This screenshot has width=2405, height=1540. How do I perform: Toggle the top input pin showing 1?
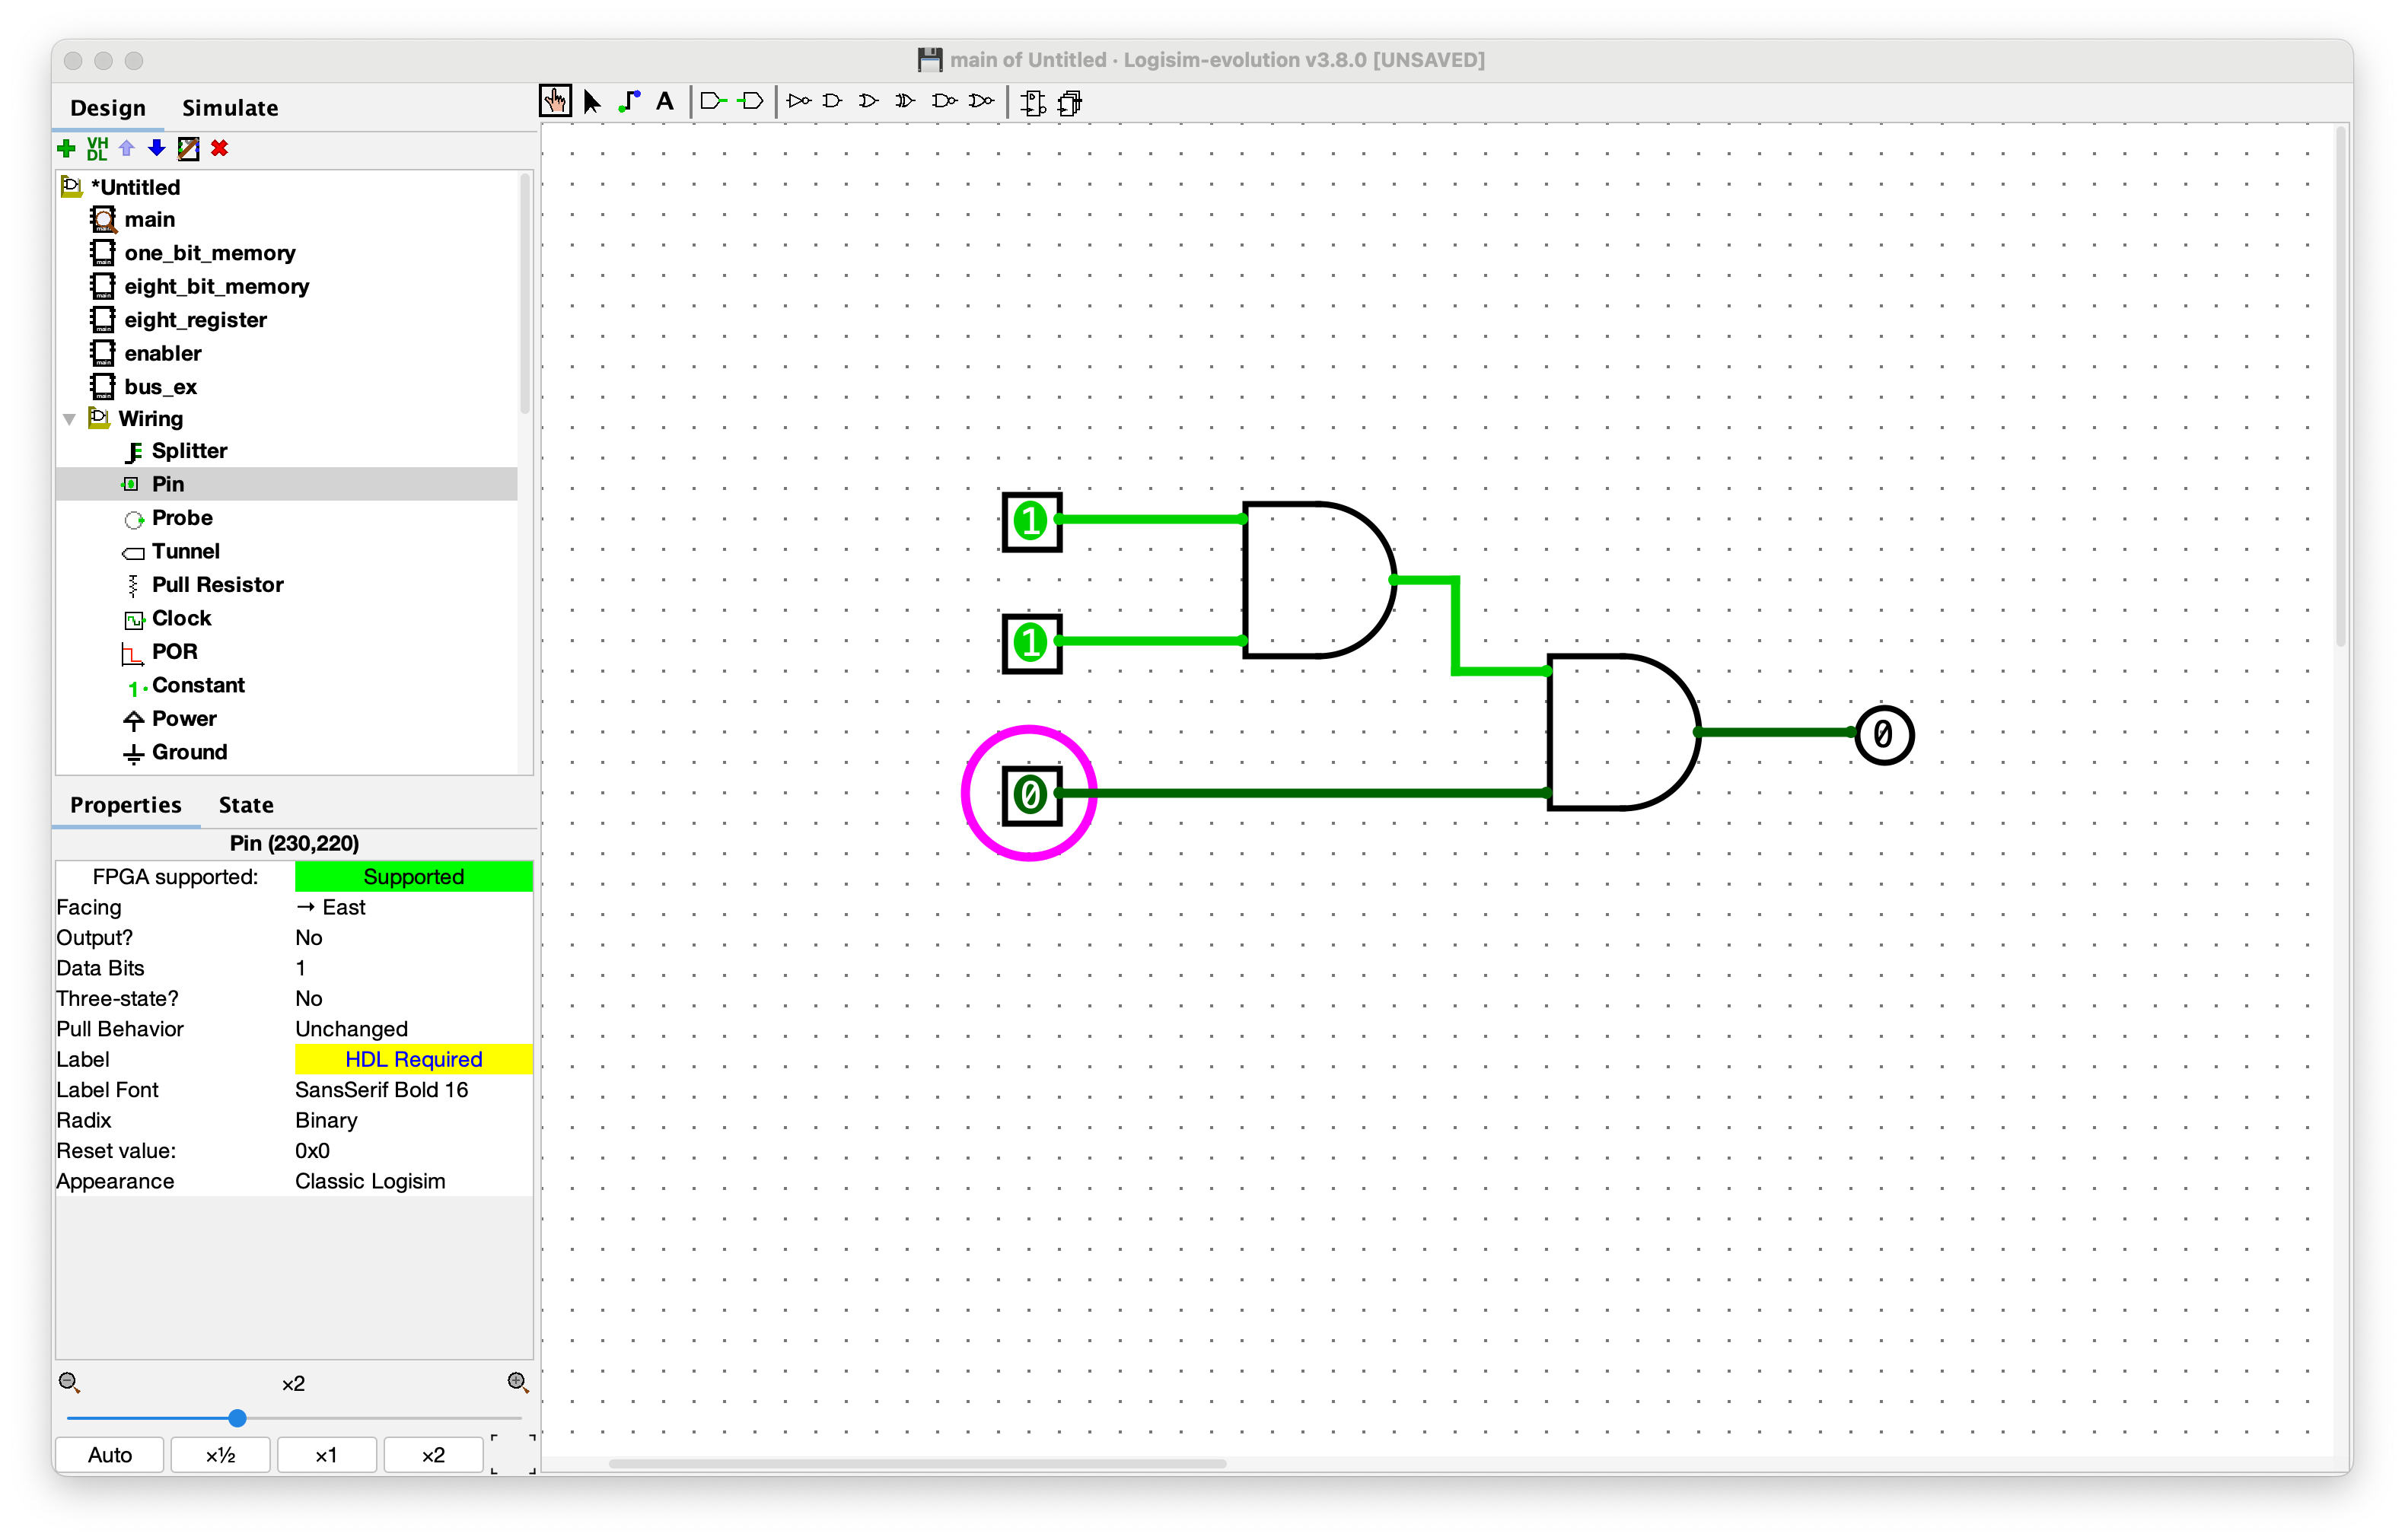coord(1030,521)
